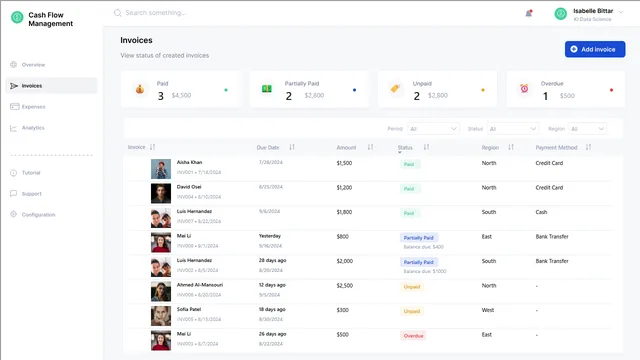Click the David Osei invoice name
The image size is (640, 360).
pyautogui.click(x=189, y=187)
